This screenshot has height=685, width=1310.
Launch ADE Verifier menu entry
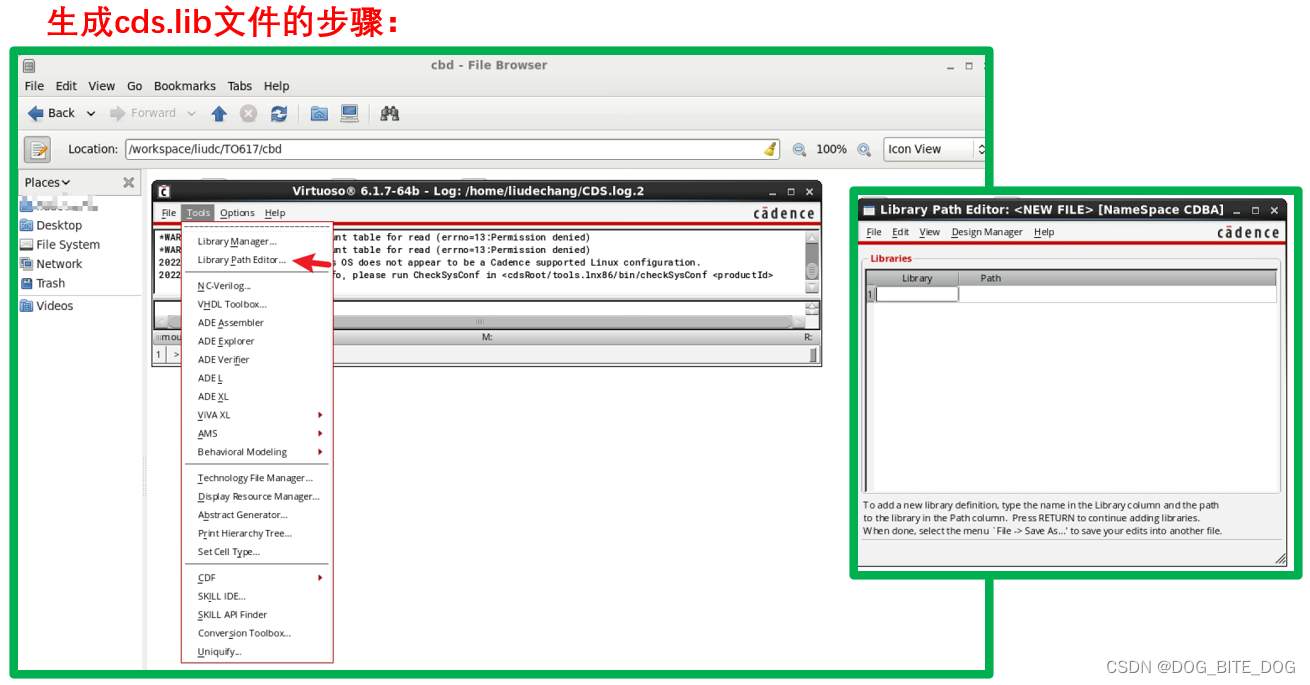tap(224, 360)
